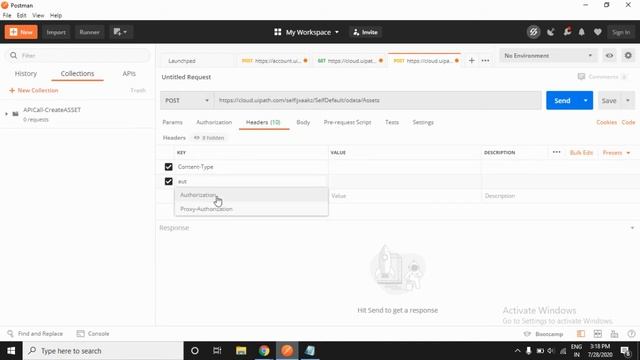Uncheck the Content-Type header checkbox
The height and width of the screenshot is (360, 640).
tap(169, 167)
